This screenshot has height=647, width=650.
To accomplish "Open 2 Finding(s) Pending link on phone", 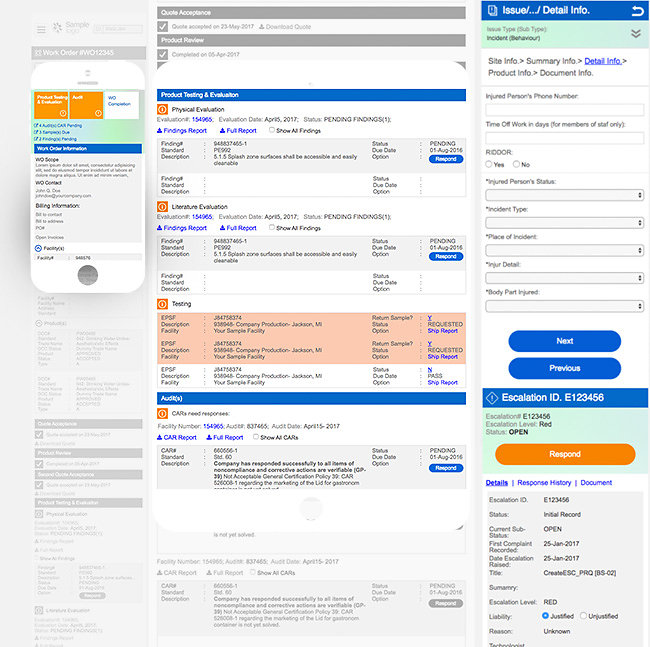I will tap(55, 139).
